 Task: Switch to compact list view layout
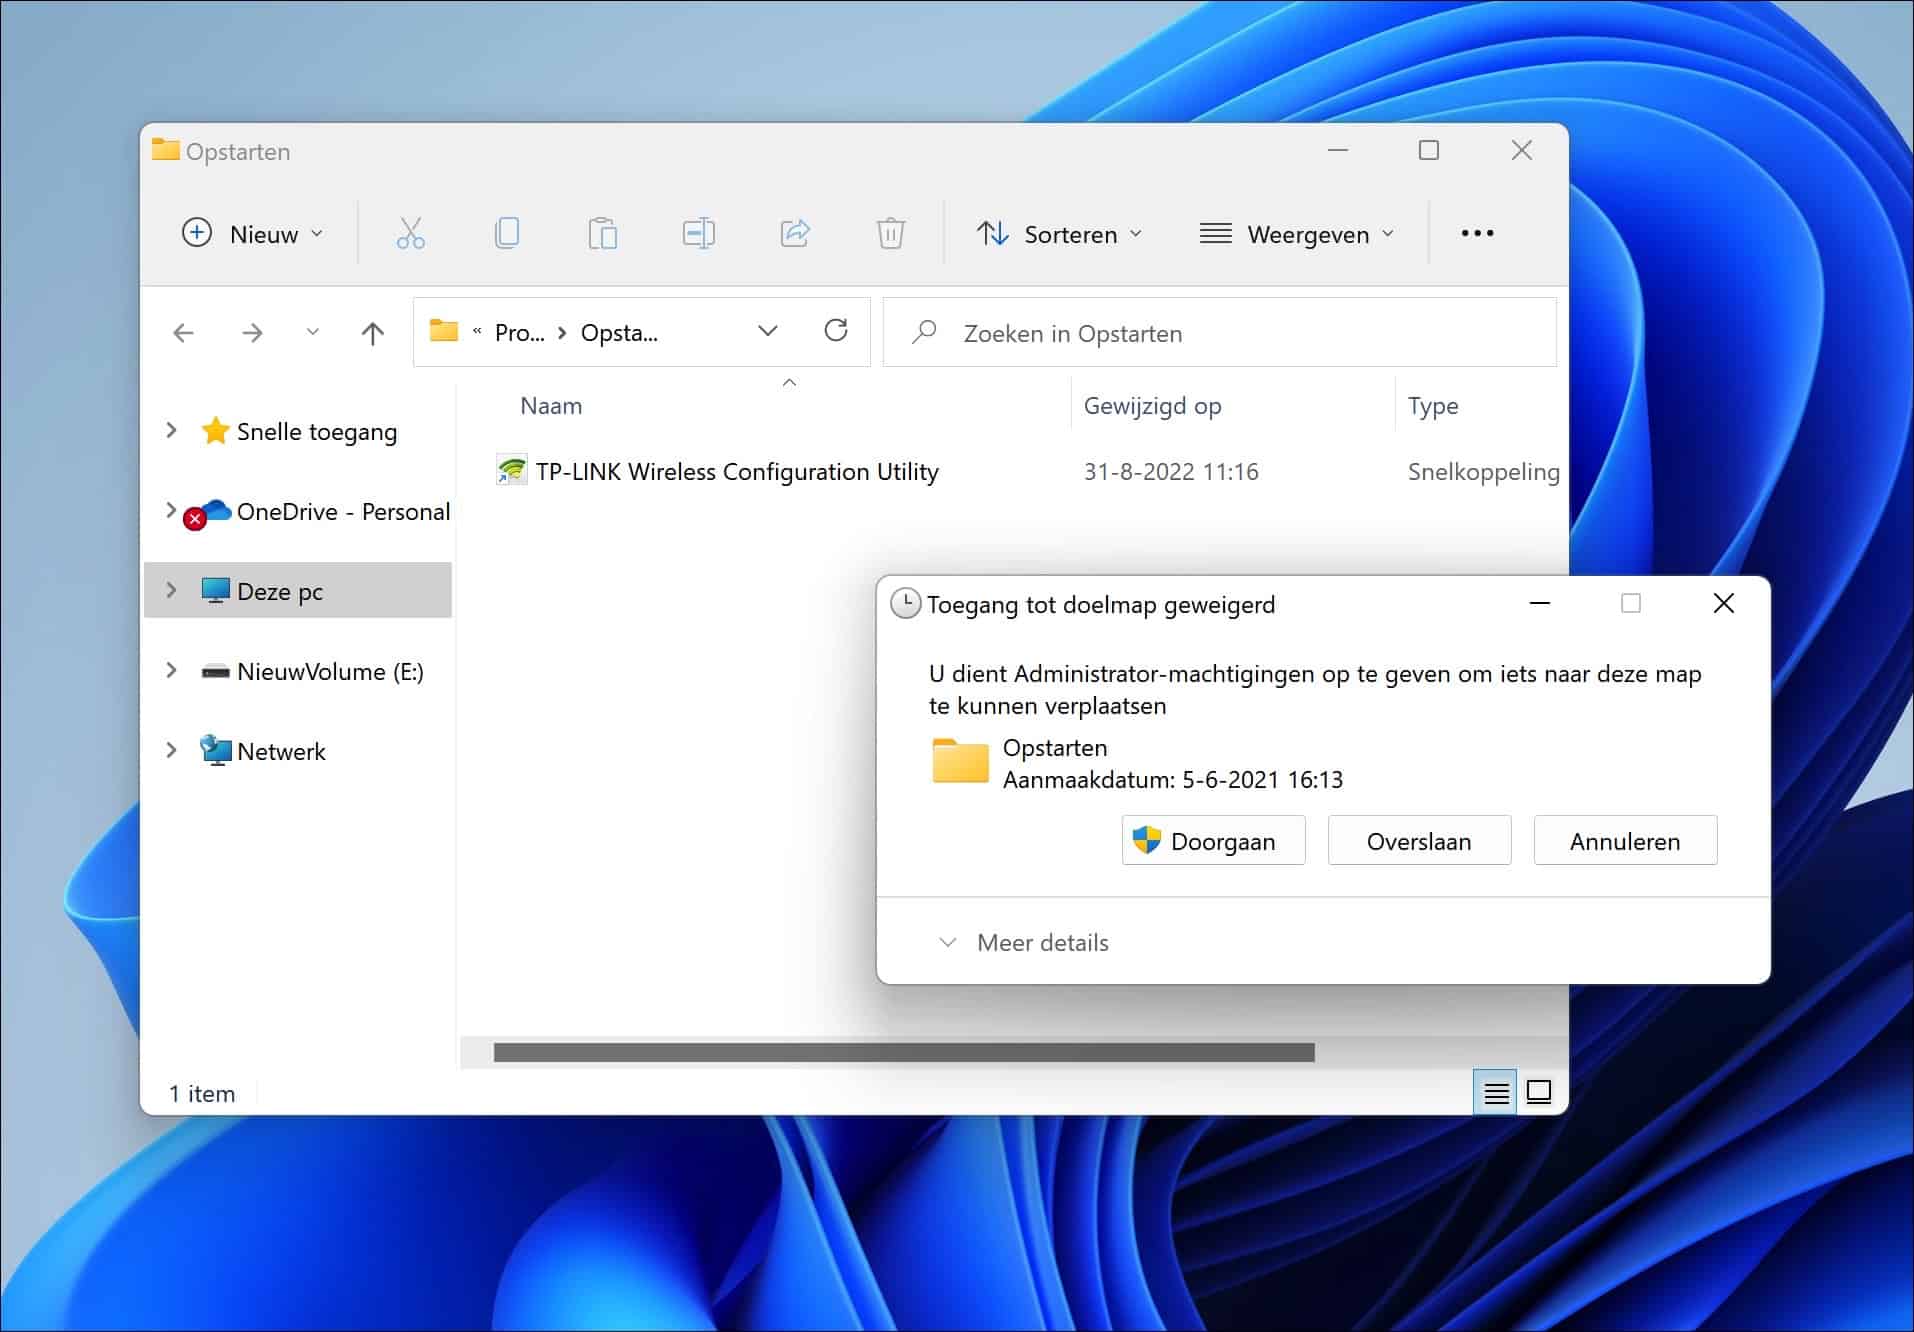pos(1495,1092)
